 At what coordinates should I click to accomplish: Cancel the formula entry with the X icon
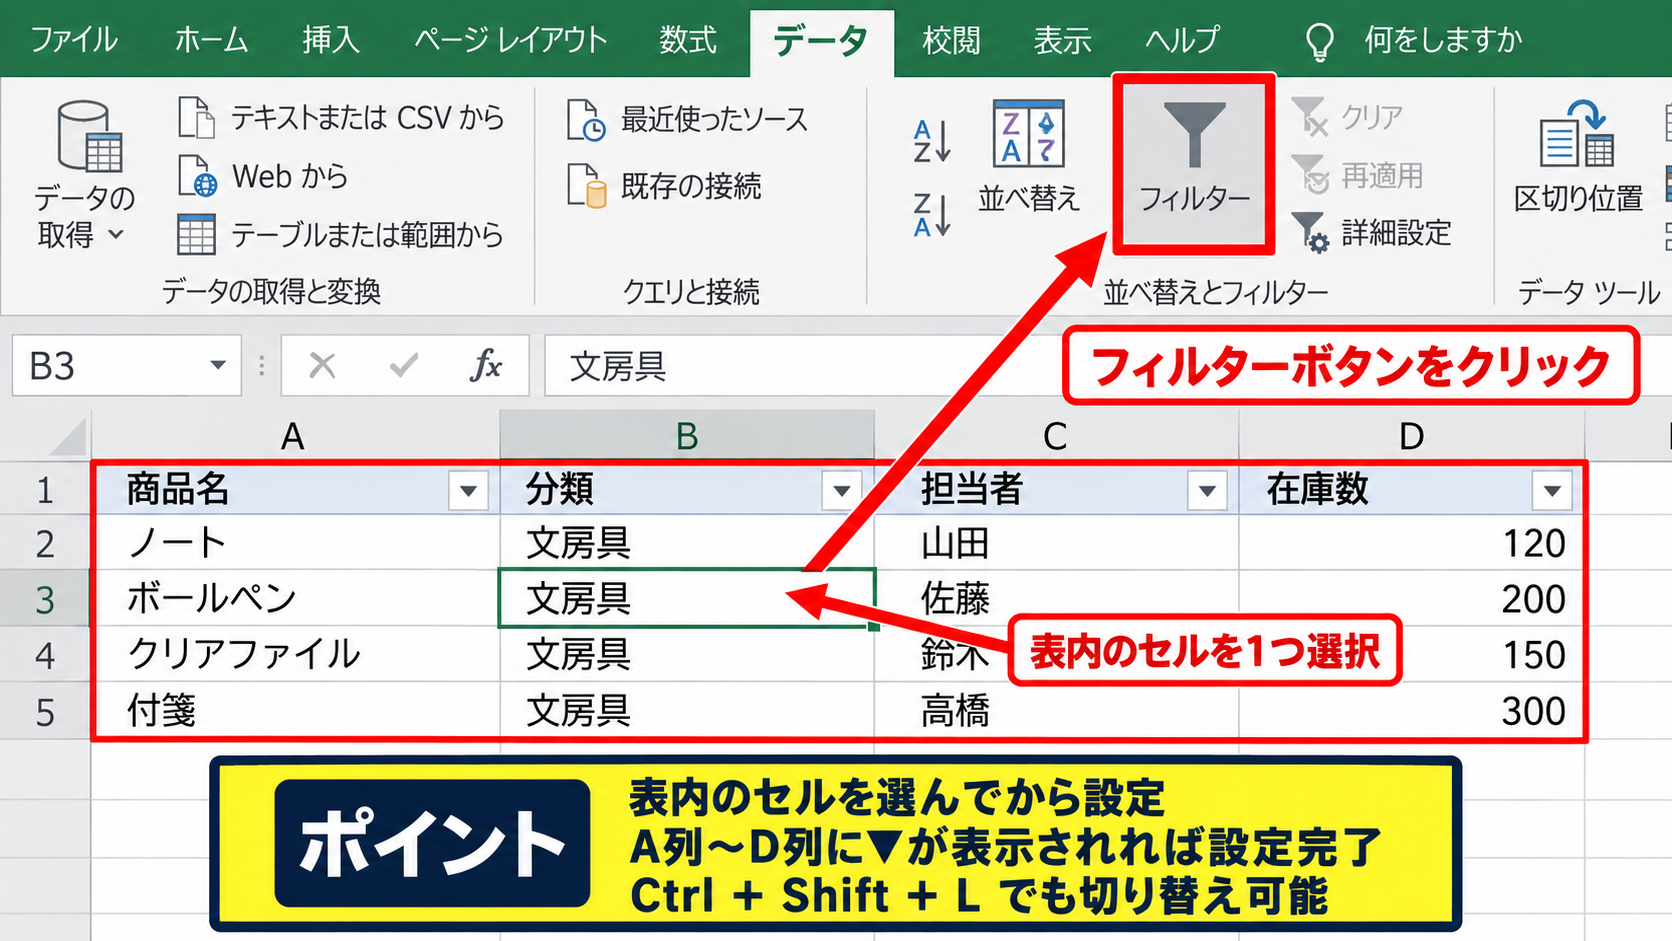322,366
